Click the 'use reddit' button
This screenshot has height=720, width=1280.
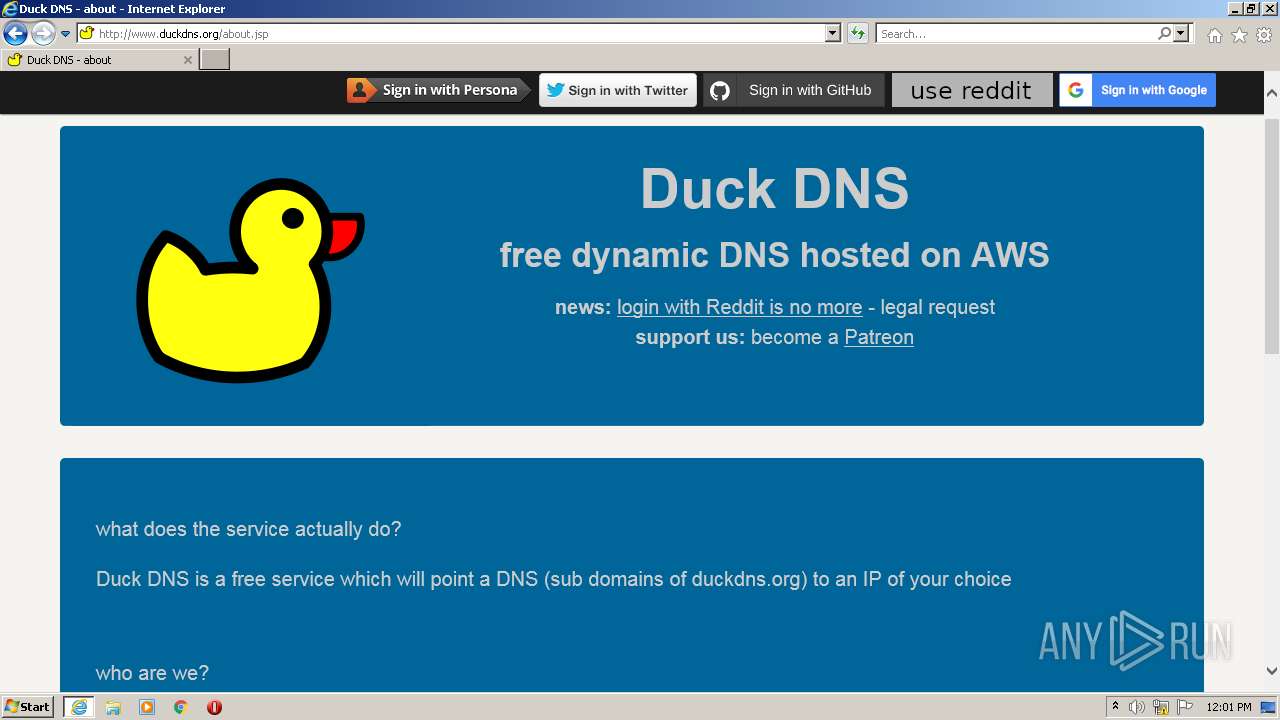click(972, 90)
